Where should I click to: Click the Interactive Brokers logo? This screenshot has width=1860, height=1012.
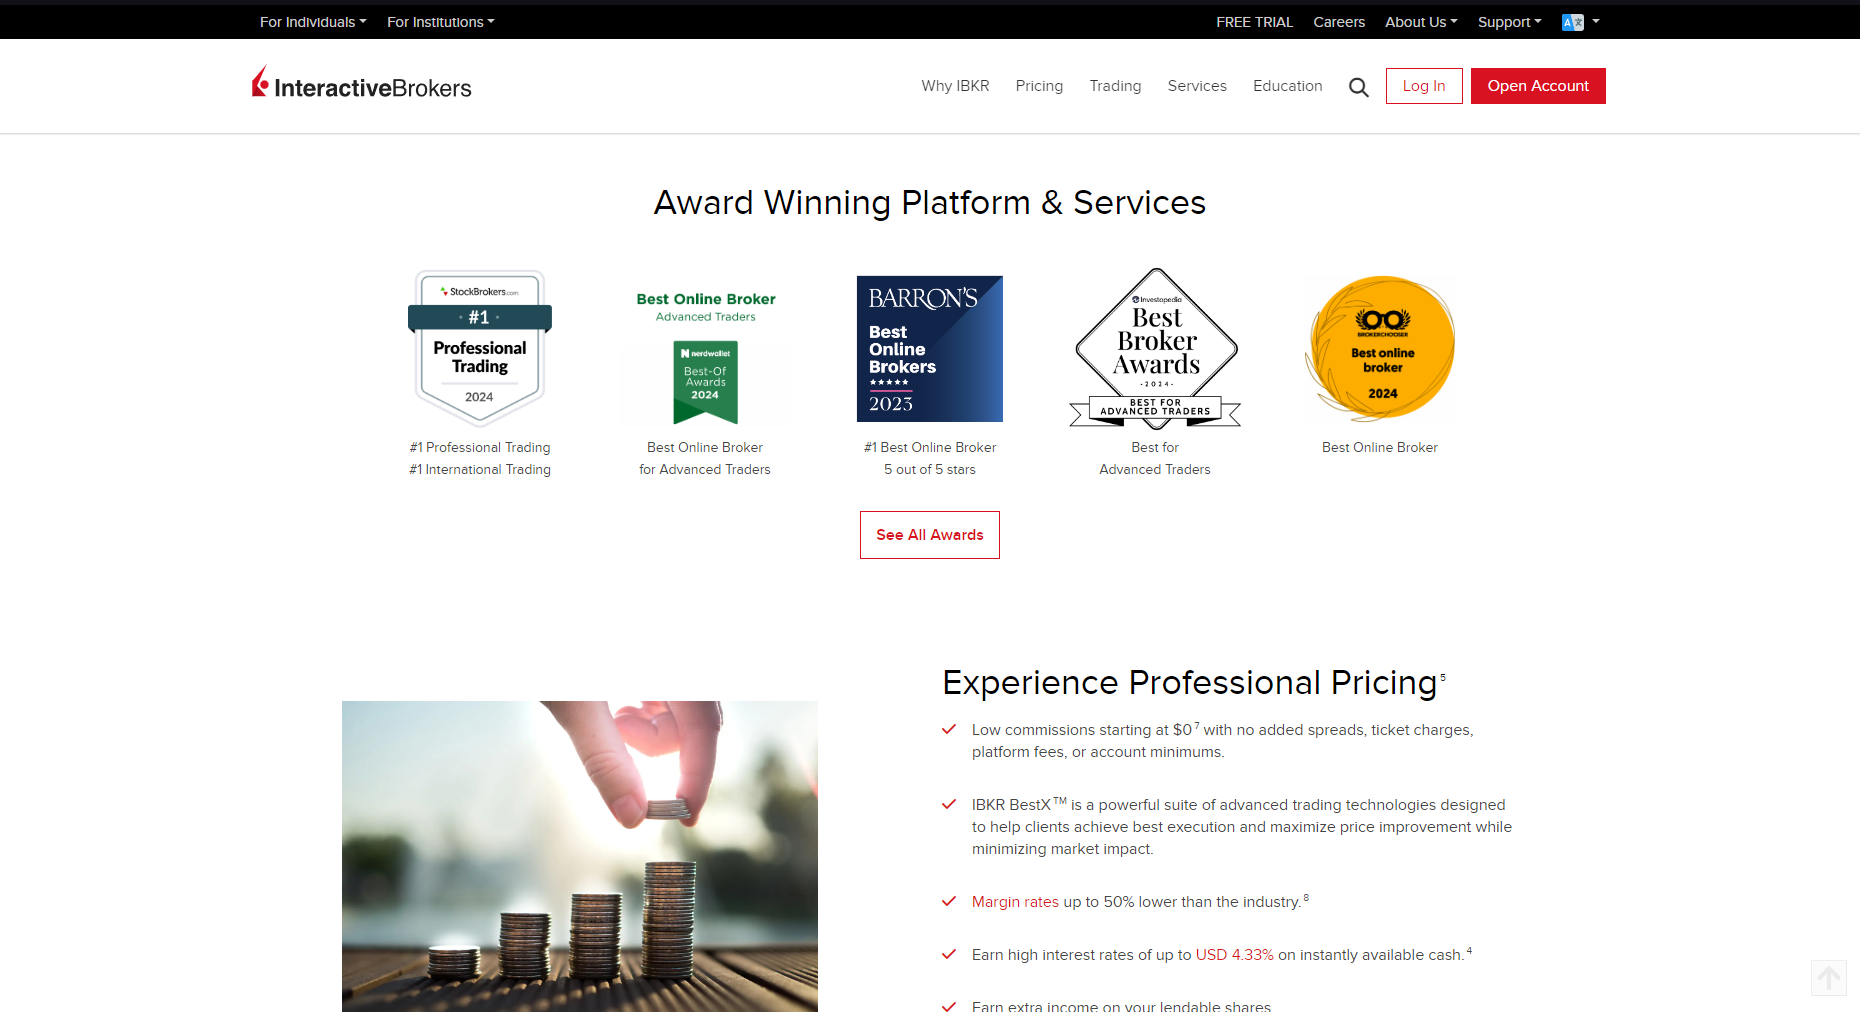click(361, 84)
